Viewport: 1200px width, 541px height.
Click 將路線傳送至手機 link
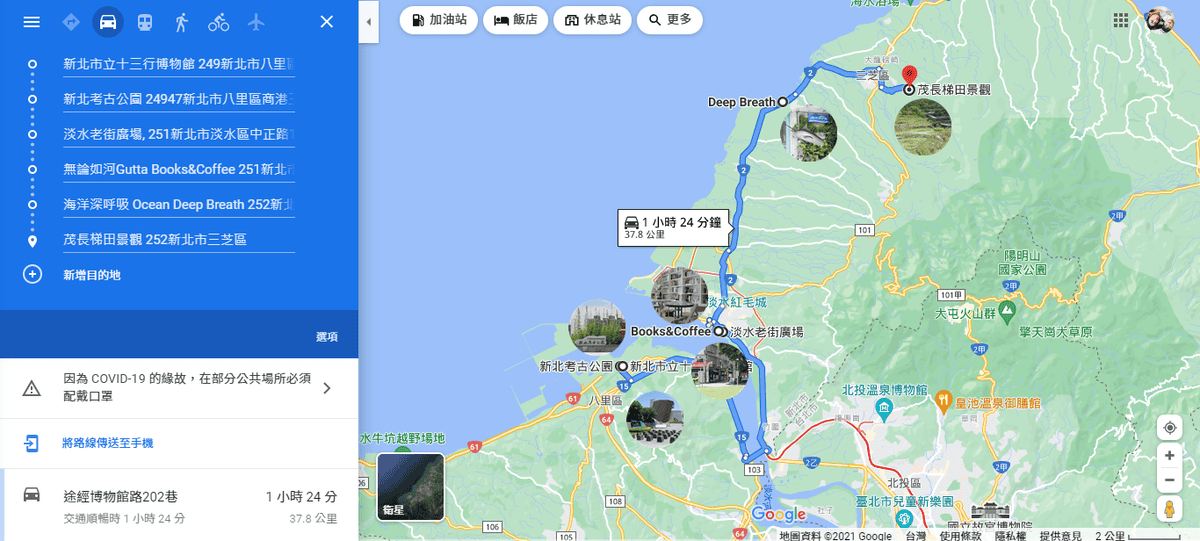click(107, 443)
